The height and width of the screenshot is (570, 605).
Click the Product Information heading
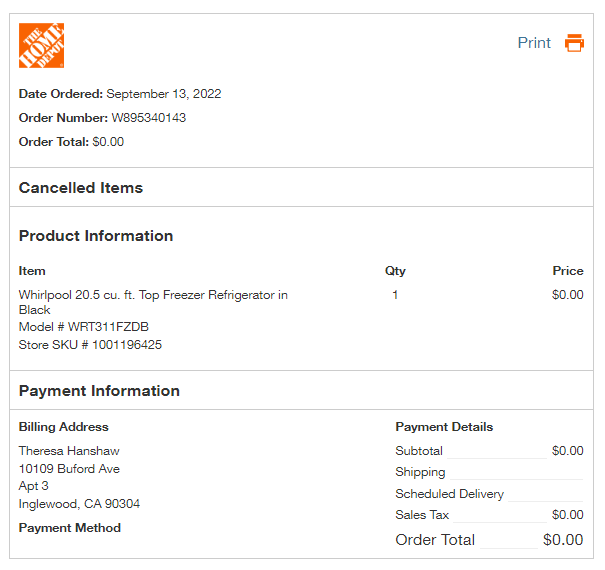click(96, 236)
